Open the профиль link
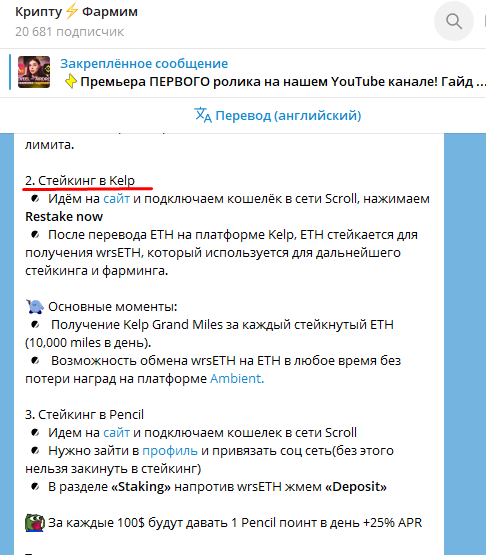The width and height of the screenshot is (486, 555). [170, 451]
